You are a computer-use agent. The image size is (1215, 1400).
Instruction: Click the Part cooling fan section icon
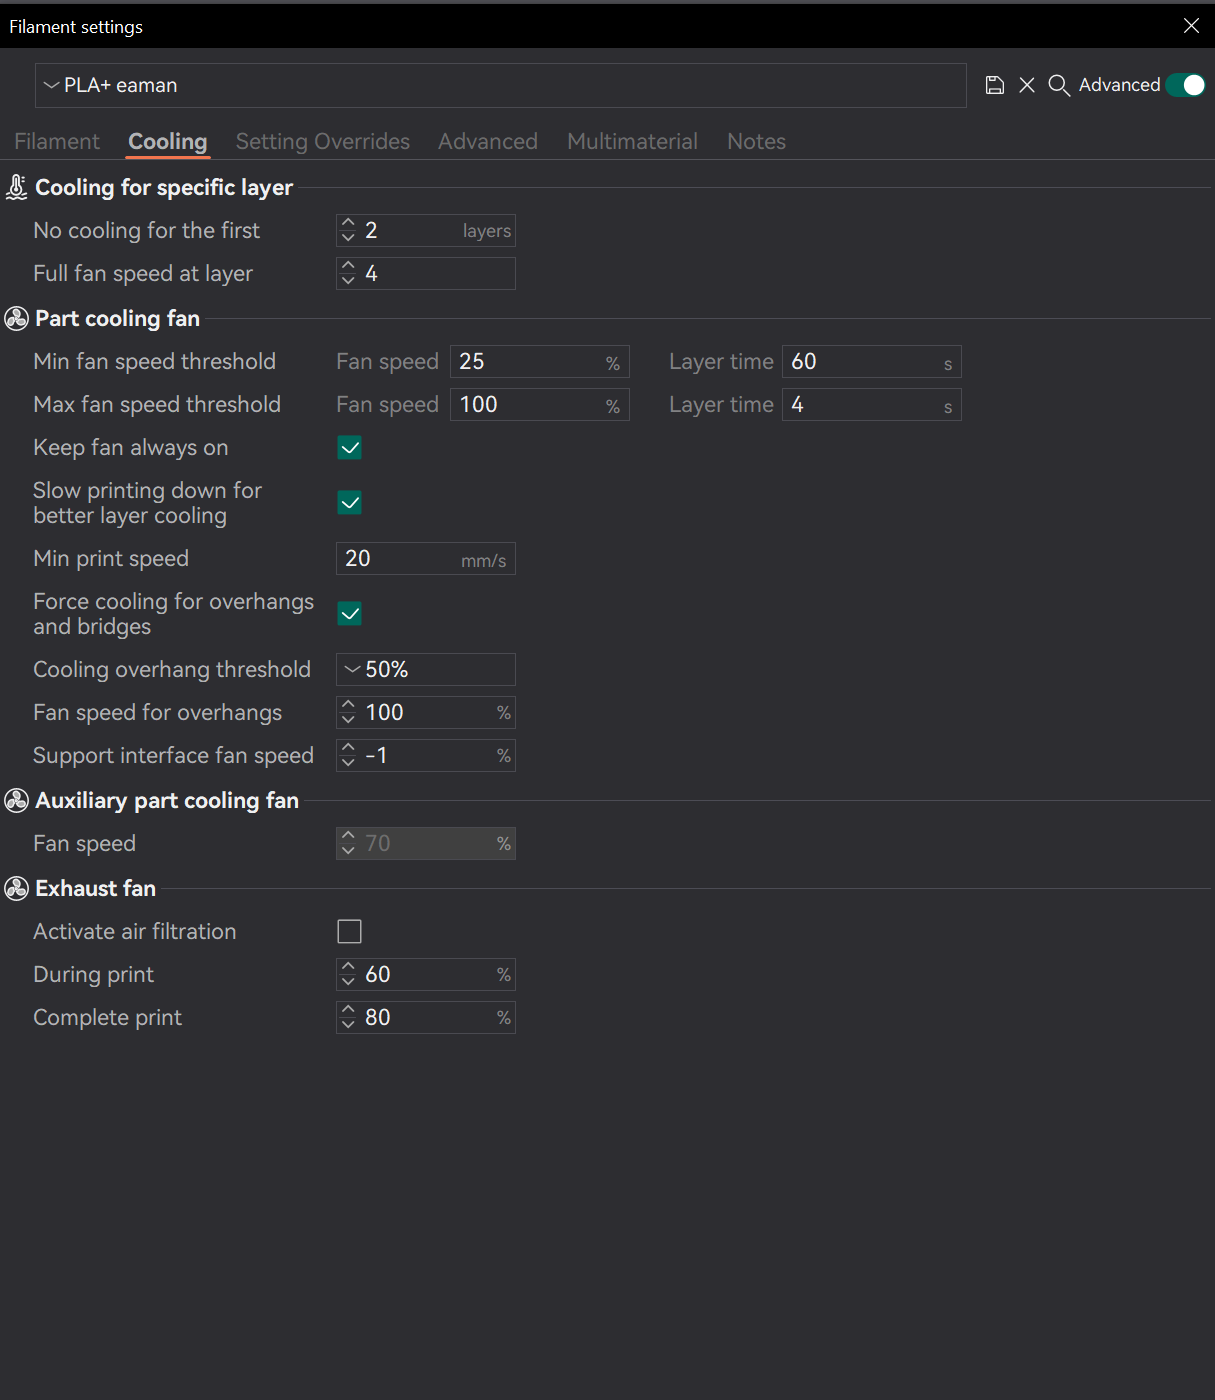(17, 318)
